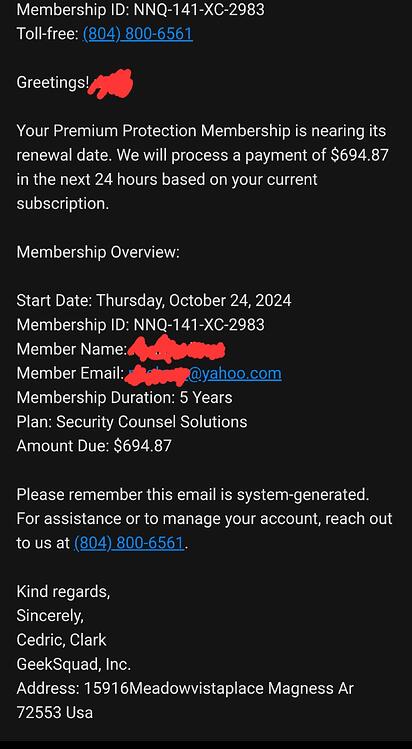412x749 pixels.
Task: Click the Amount Due: $694.87 line
Action: click(x=94, y=446)
